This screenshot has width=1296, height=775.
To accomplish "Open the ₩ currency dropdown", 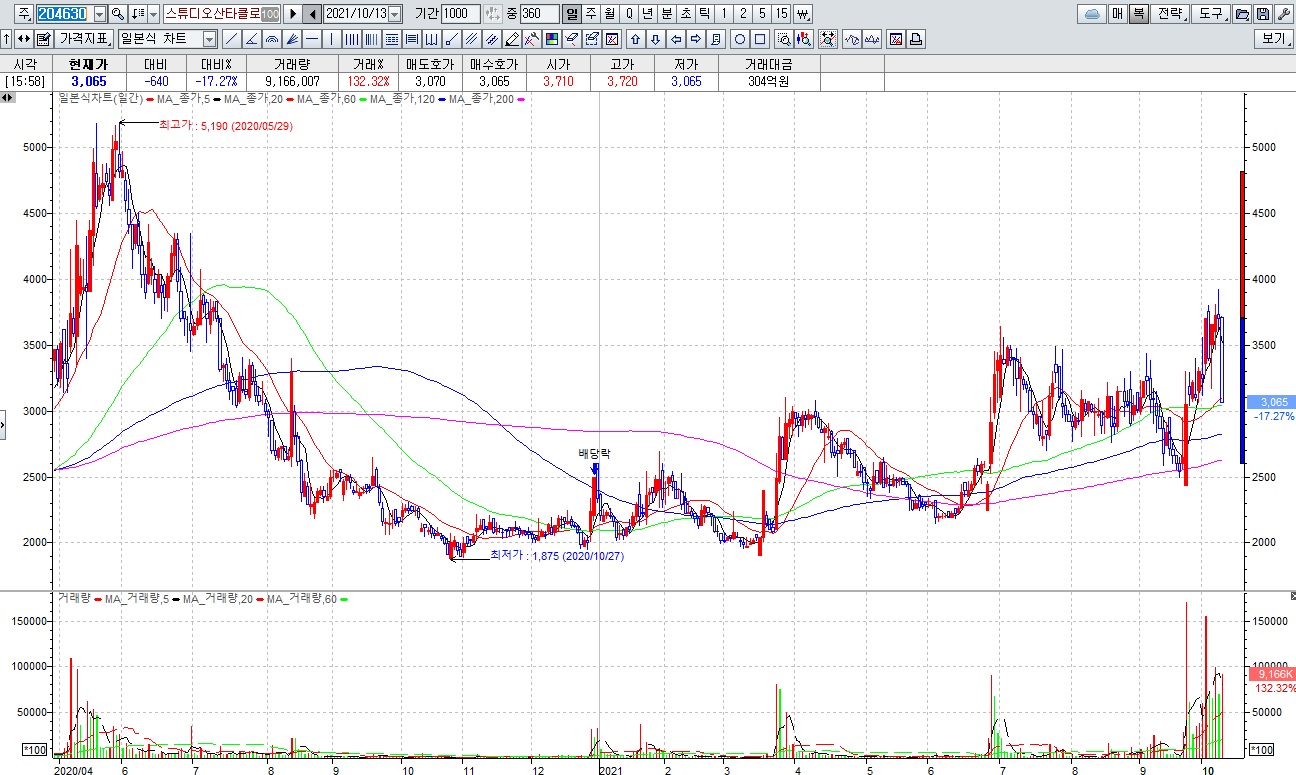I will (x=803, y=14).
